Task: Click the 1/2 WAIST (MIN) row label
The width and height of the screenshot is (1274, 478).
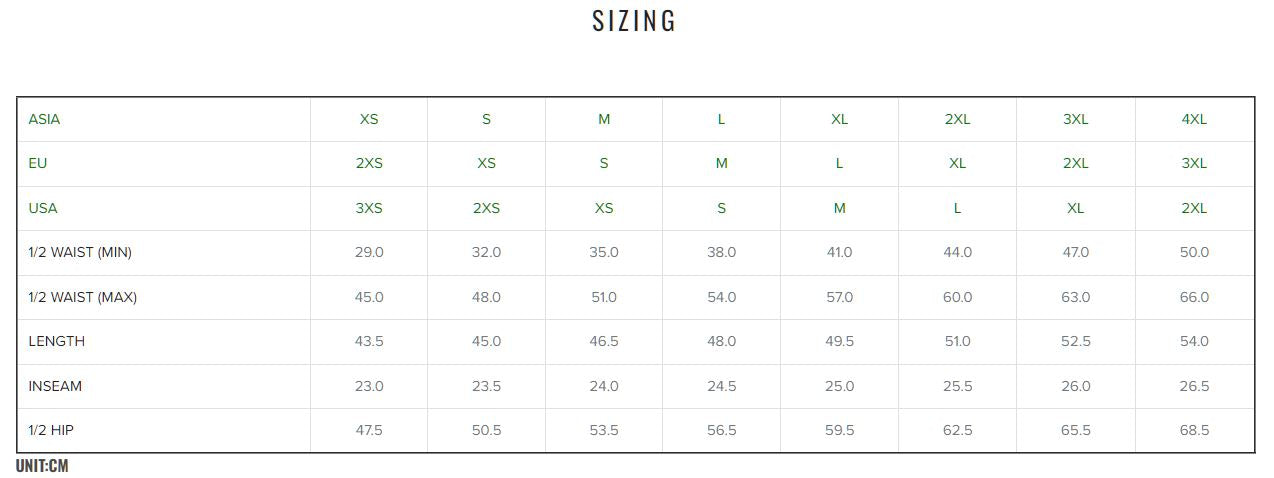Action: tap(80, 252)
